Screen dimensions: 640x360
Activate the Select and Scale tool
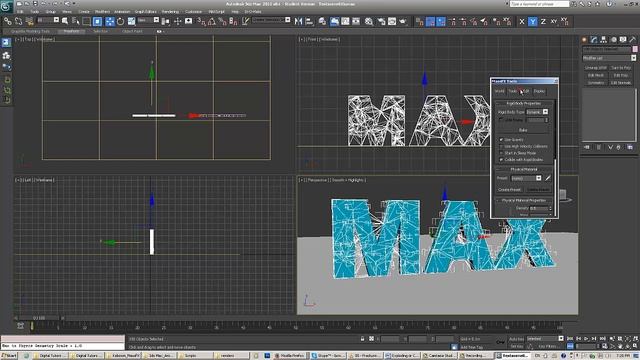pyautogui.click(x=131, y=21)
